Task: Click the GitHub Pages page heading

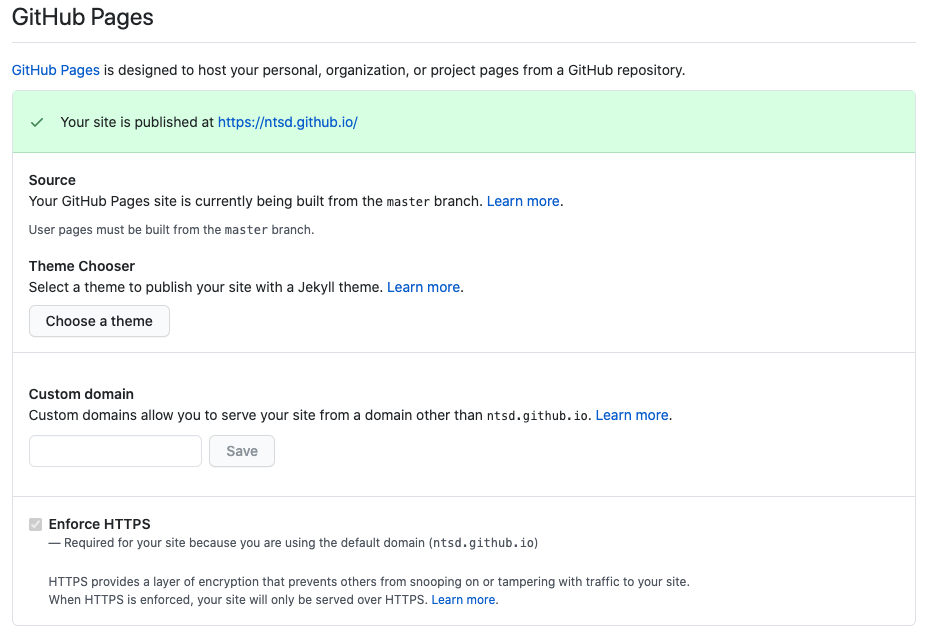Action: pyautogui.click(x=82, y=17)
